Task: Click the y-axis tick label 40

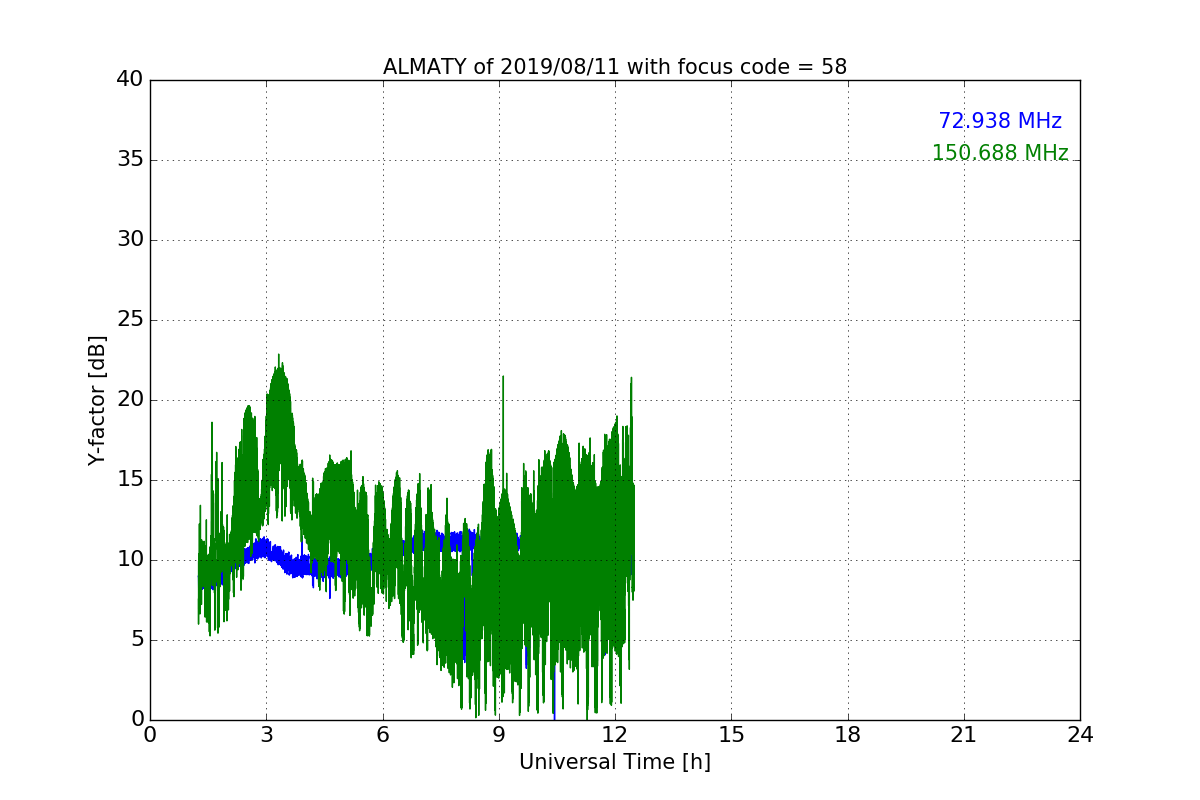Action: point(130,80)
